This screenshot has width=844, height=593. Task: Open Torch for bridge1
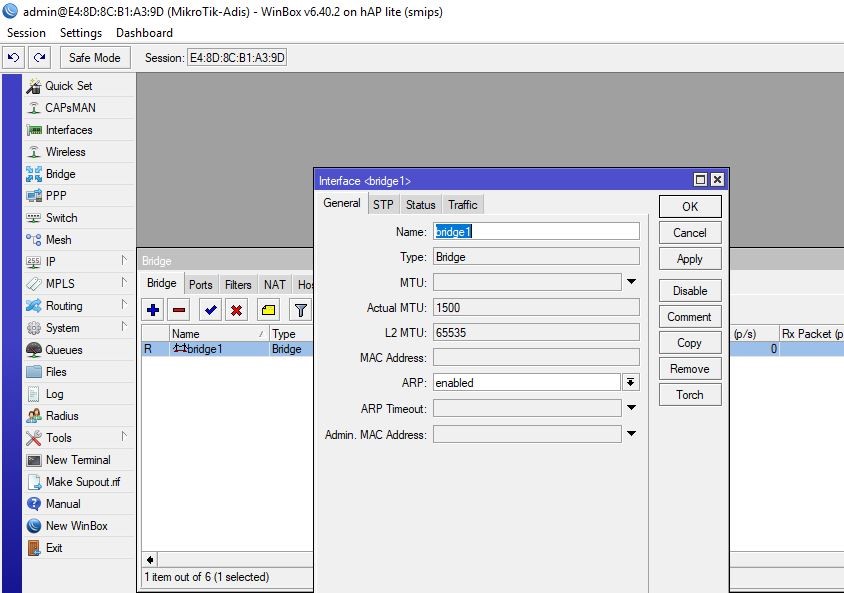point(690,394)
